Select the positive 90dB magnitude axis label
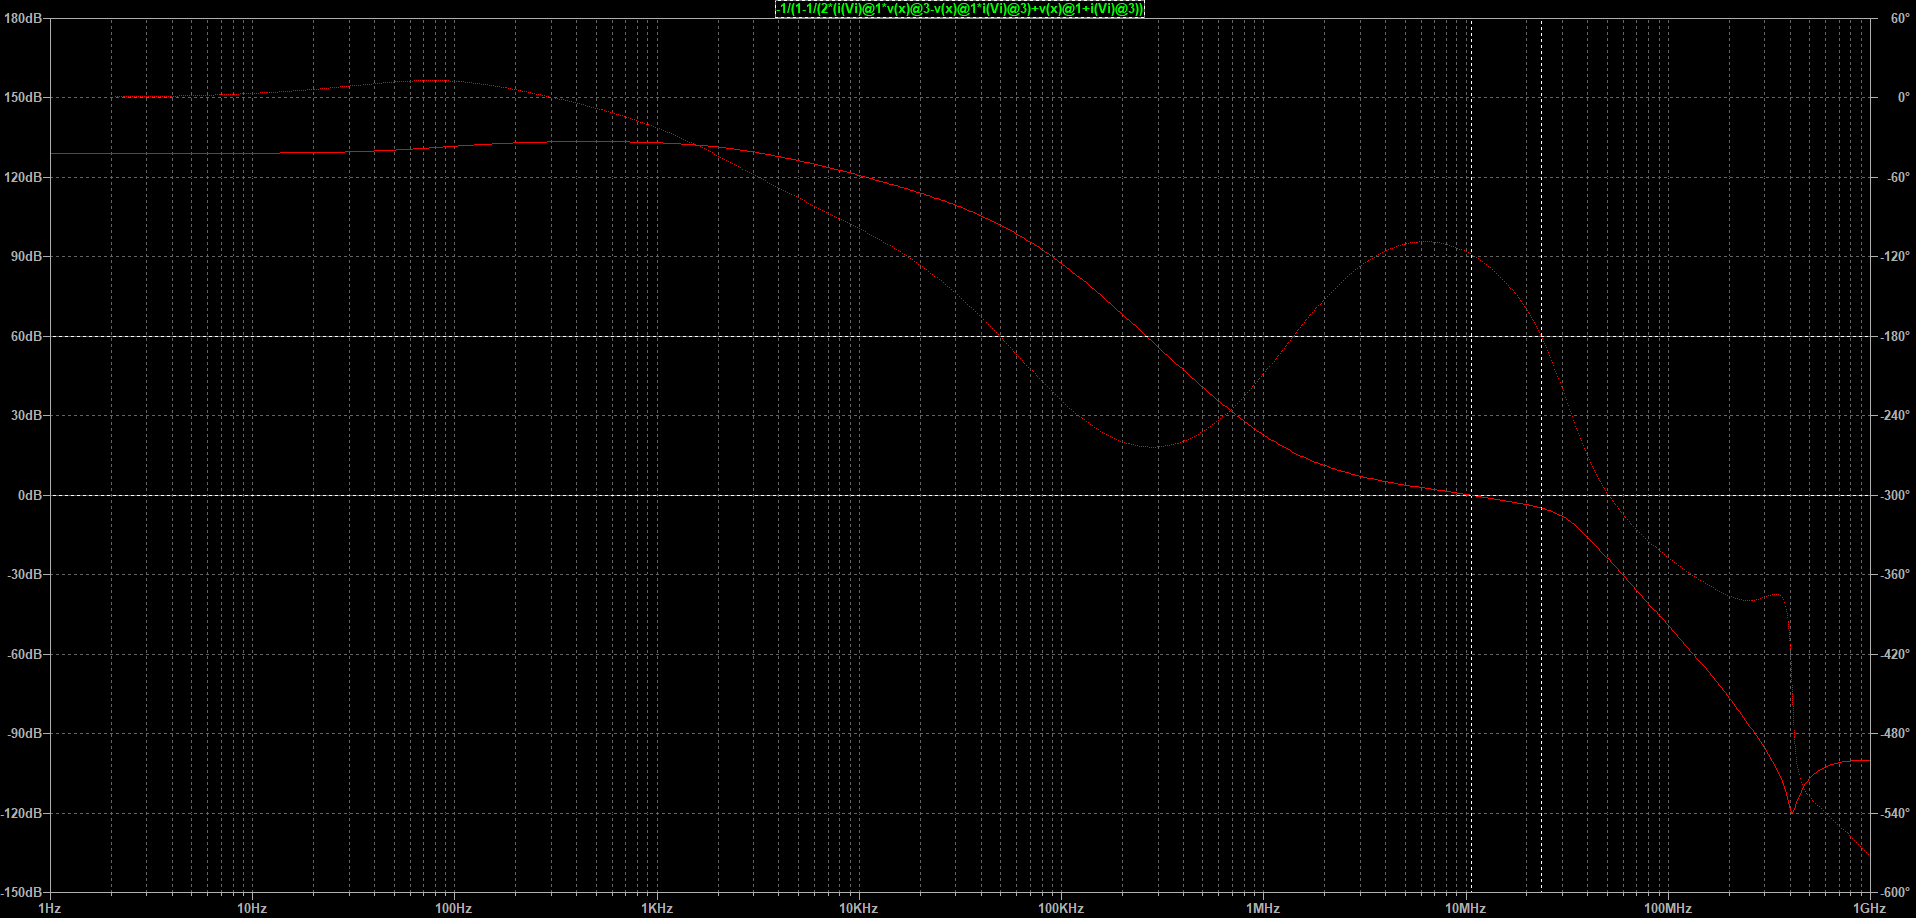The width and height of the screenshot is (1916, 918). 25,257
